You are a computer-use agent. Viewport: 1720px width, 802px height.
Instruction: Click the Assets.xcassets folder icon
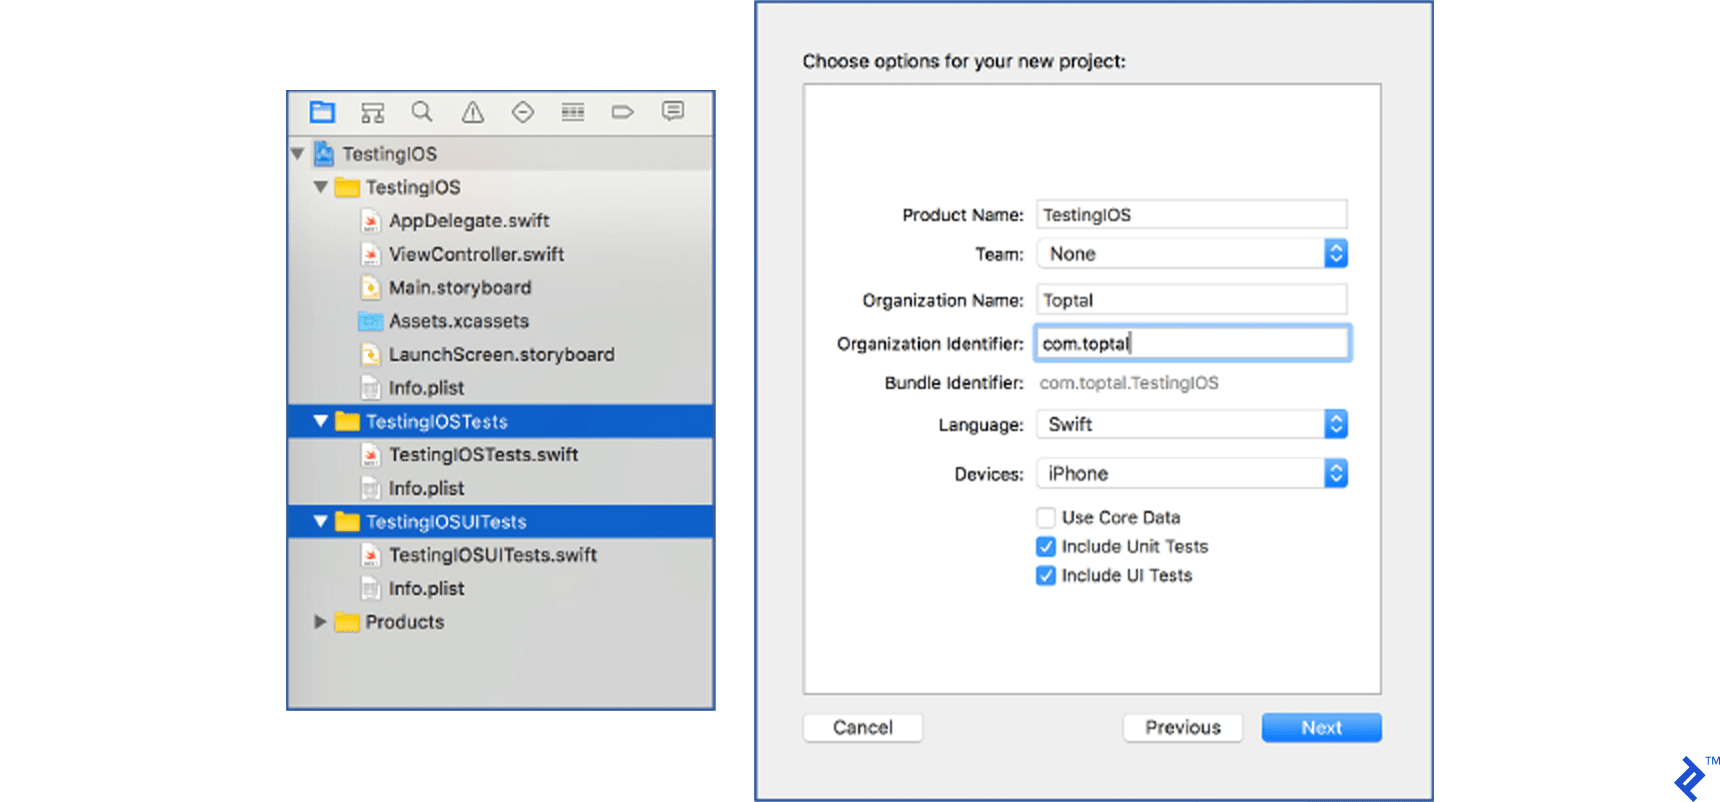click(371, 321)
